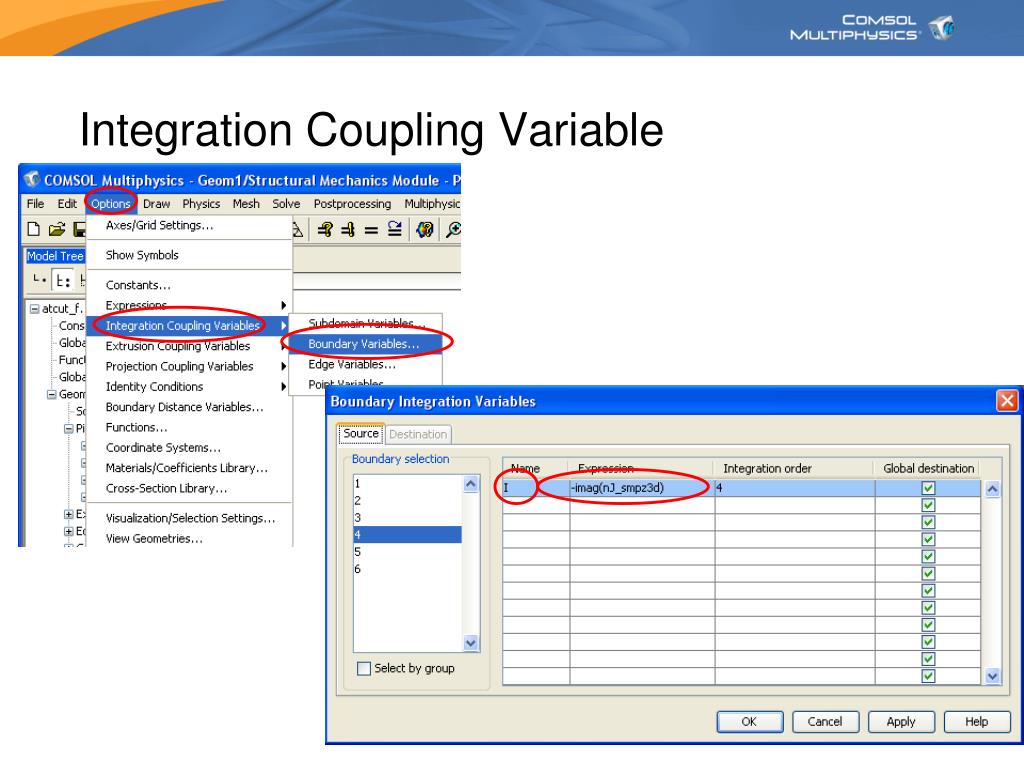Toggle Global destination checkbox in fifth row
The height and width of the screenshot is (768, 1024).
click(928, 556)
